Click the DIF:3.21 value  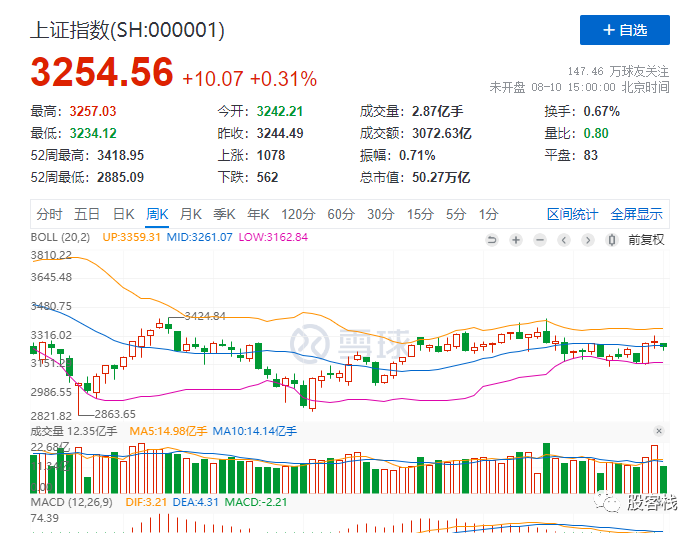[146, 502]
